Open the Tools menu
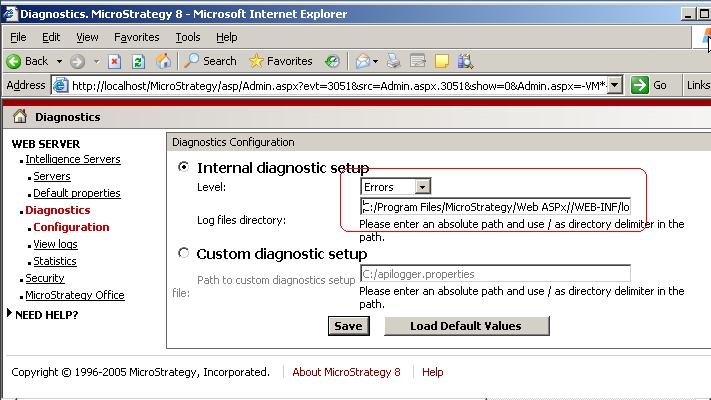 coord(188,37)
